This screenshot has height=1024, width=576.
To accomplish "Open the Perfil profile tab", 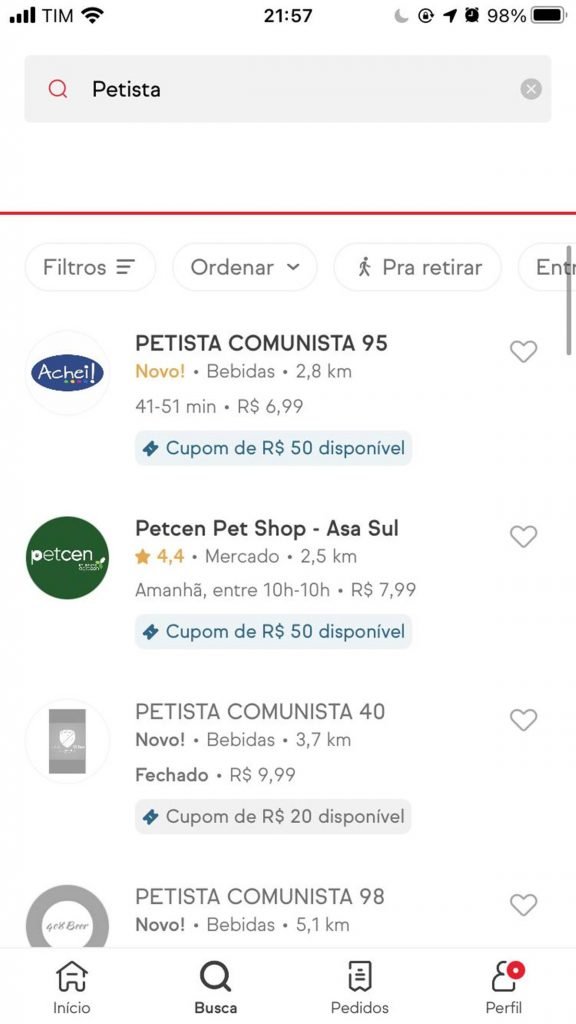I will (504, 987).
